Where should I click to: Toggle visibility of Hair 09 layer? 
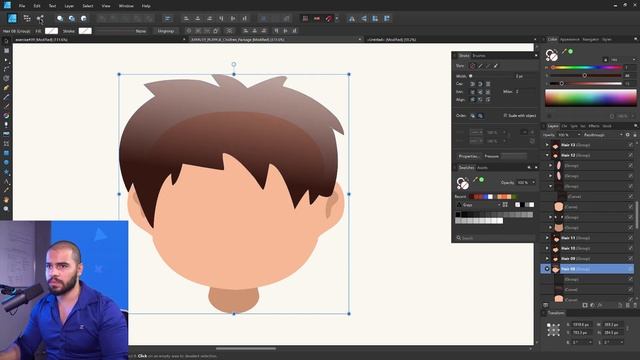coord(631,258)
